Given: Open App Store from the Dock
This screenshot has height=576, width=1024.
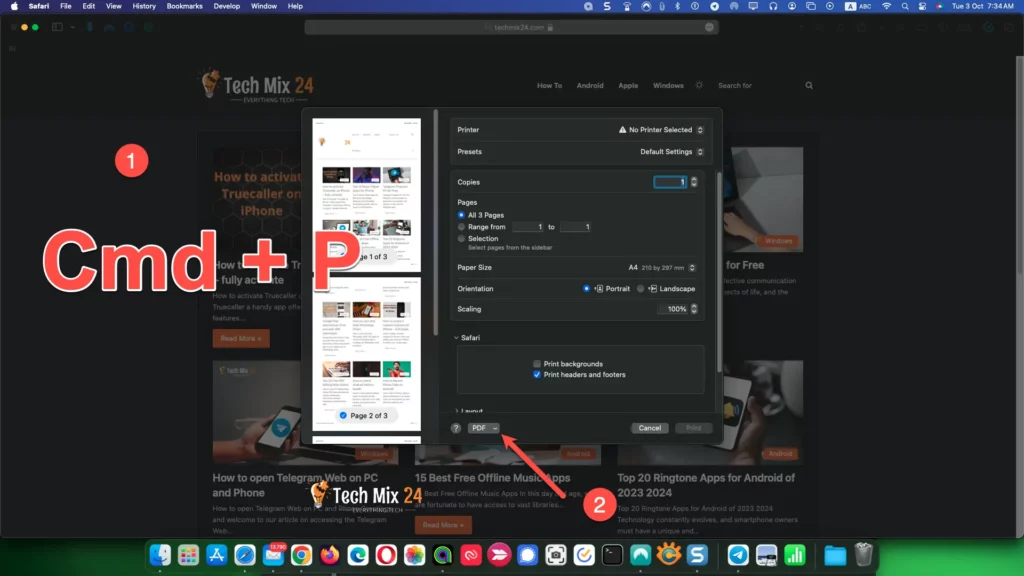Looking at the screenshot, I should 216,555.
